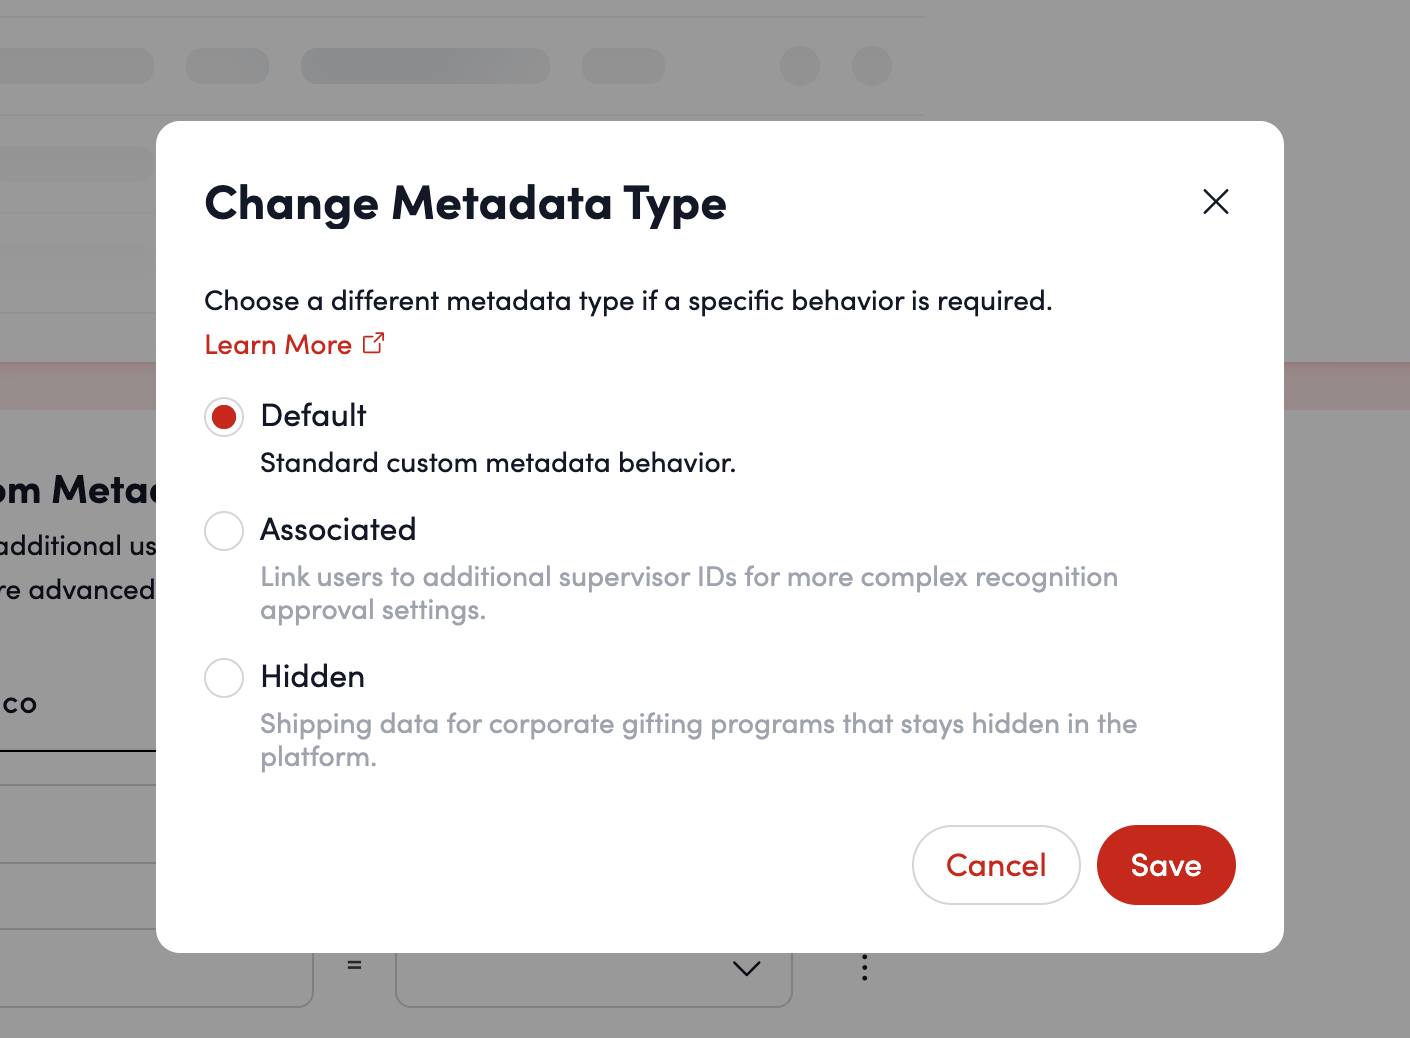
Task: Click the equals sign operator icon
Action: click(354, 966)
